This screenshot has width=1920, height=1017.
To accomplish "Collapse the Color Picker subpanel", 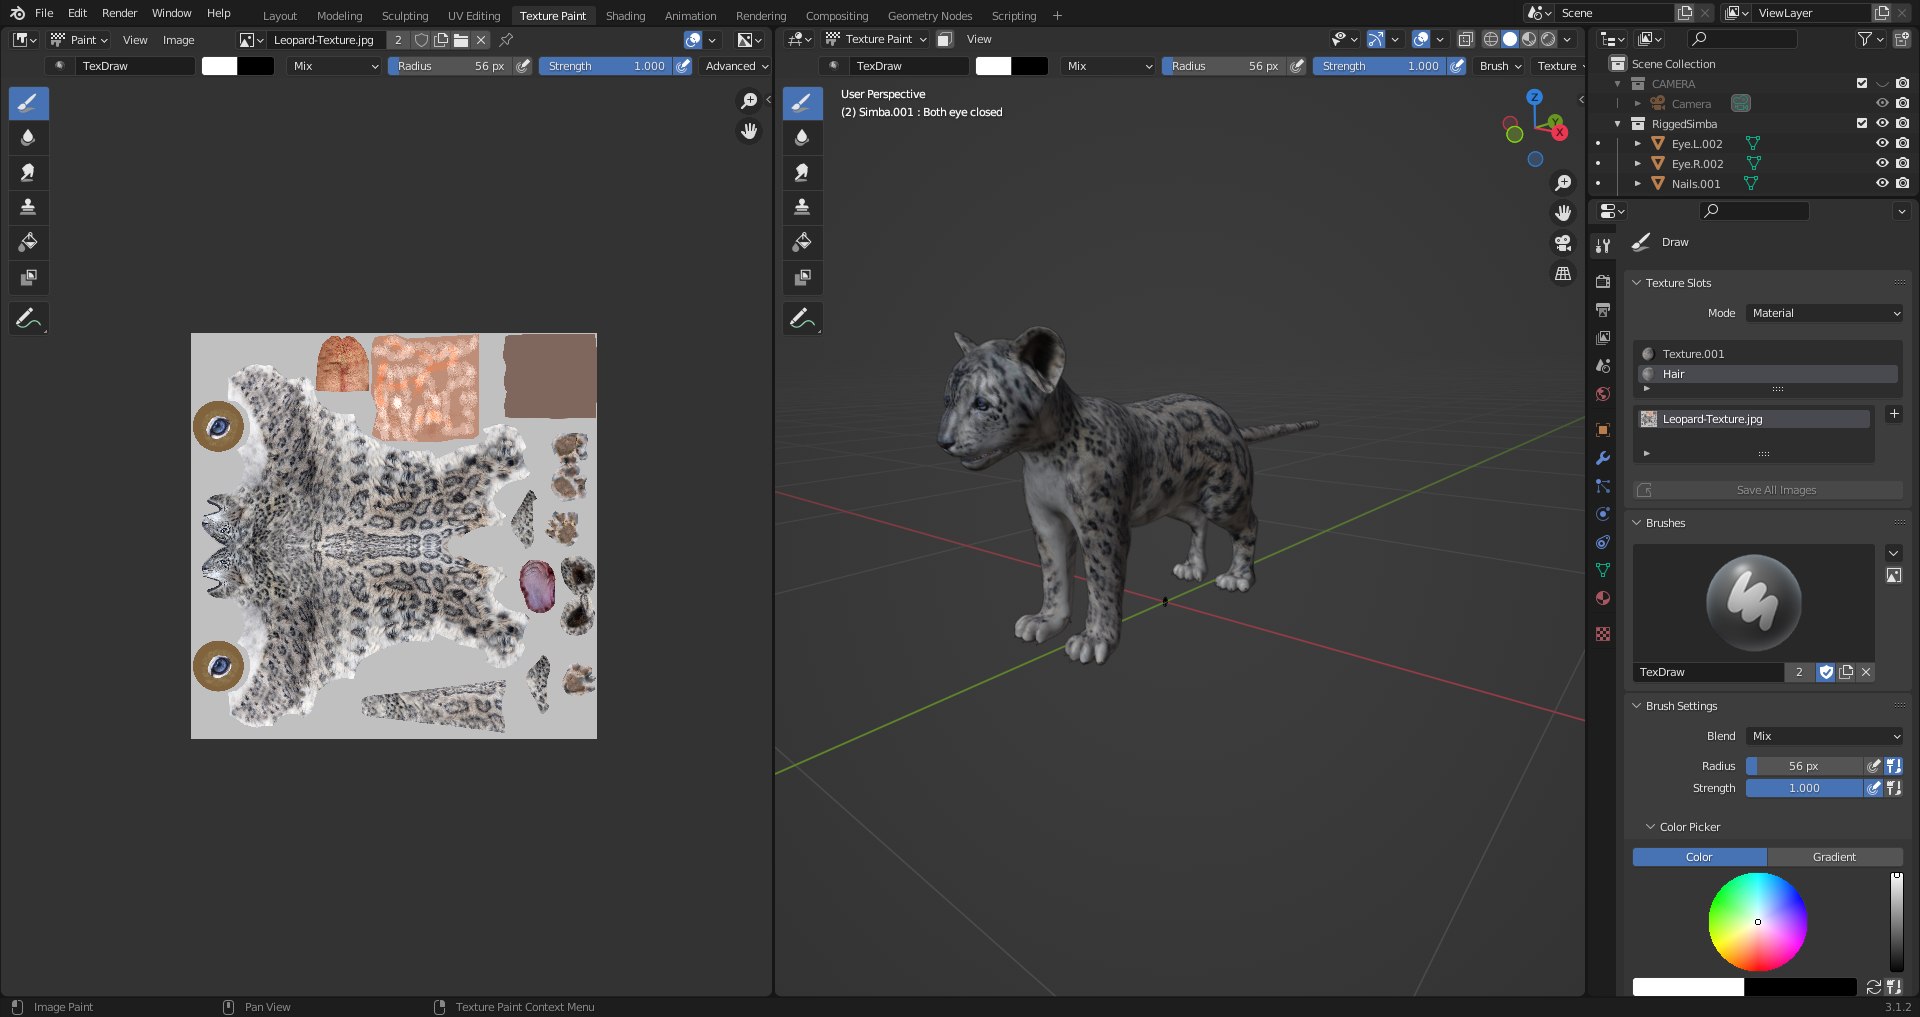I will 1651,827.
